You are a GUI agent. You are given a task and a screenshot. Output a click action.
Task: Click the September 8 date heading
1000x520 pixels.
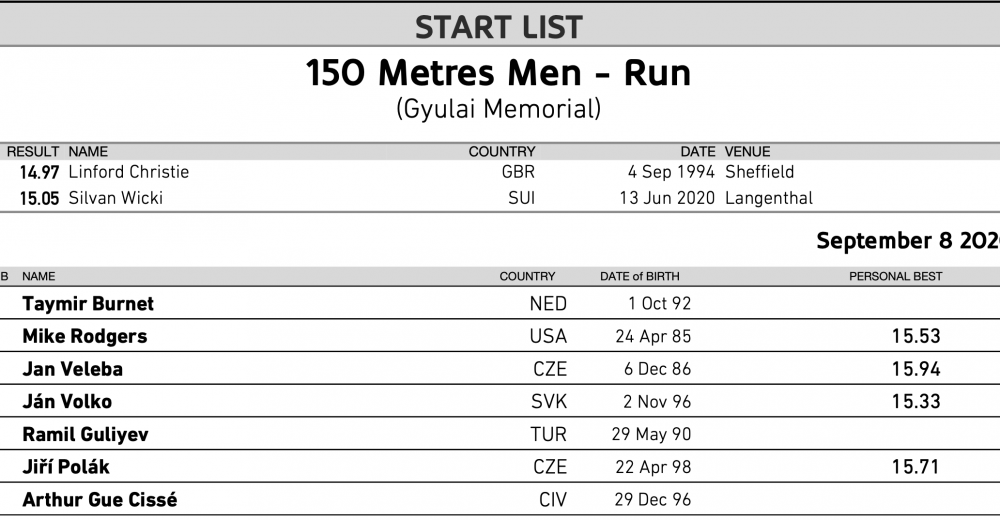coord(908,241)
